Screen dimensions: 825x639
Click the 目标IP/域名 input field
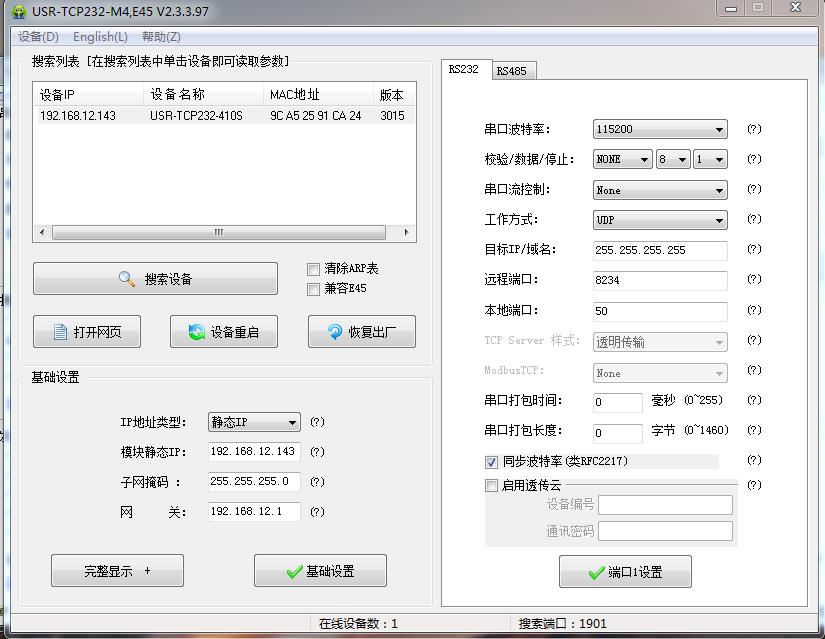point(659,250)
